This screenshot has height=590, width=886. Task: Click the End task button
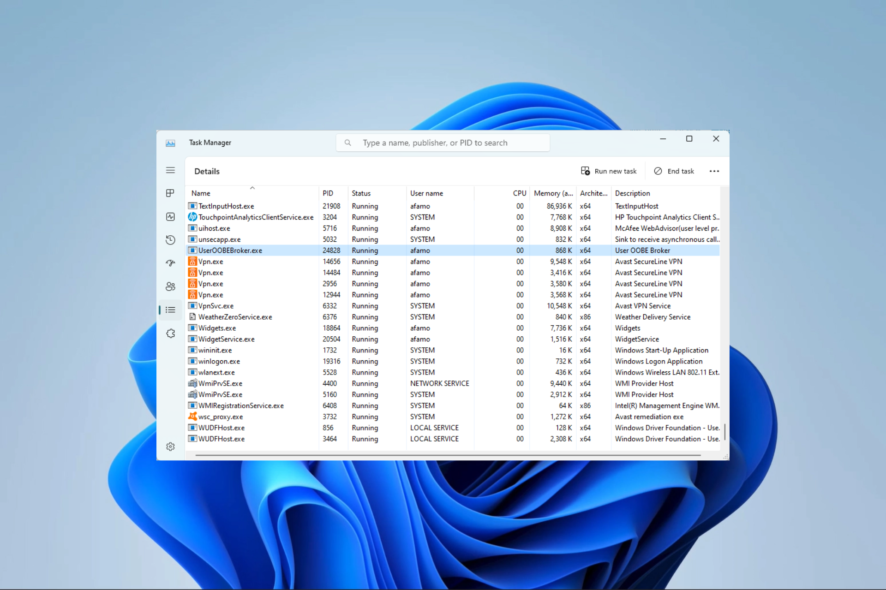[x=676, y=171]
